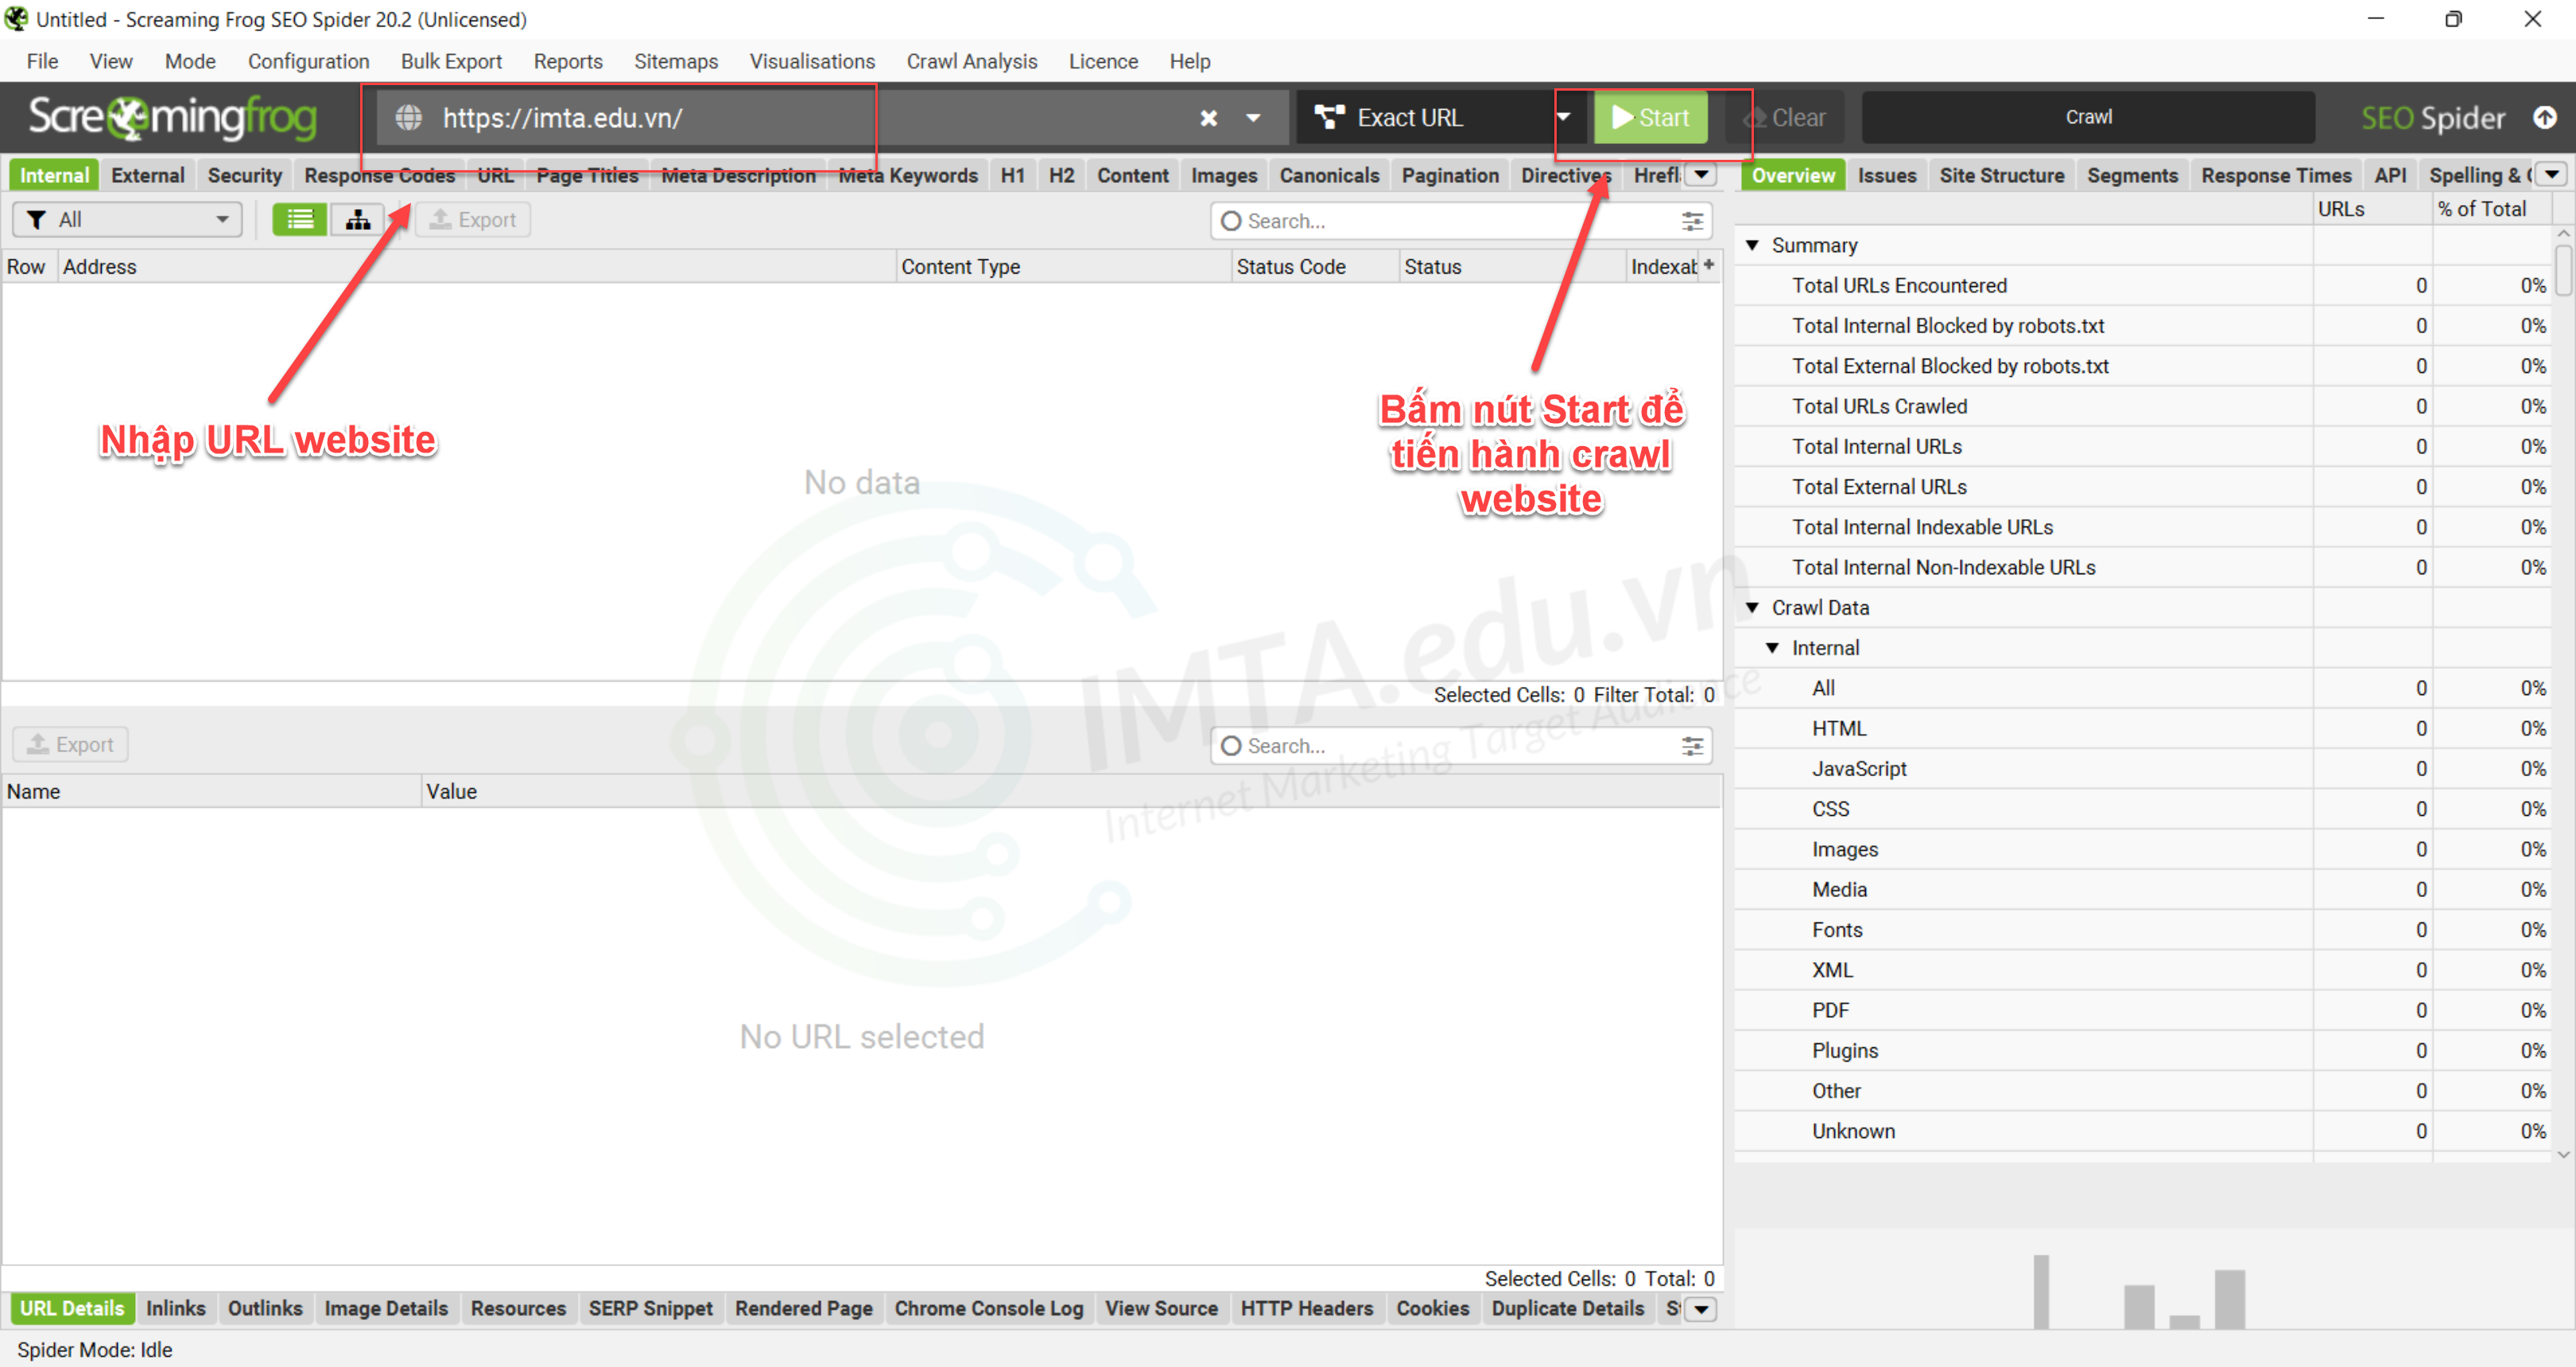Open the Mode menu
Viewport: 2576px width, 1367px height.
click(190, 61)
